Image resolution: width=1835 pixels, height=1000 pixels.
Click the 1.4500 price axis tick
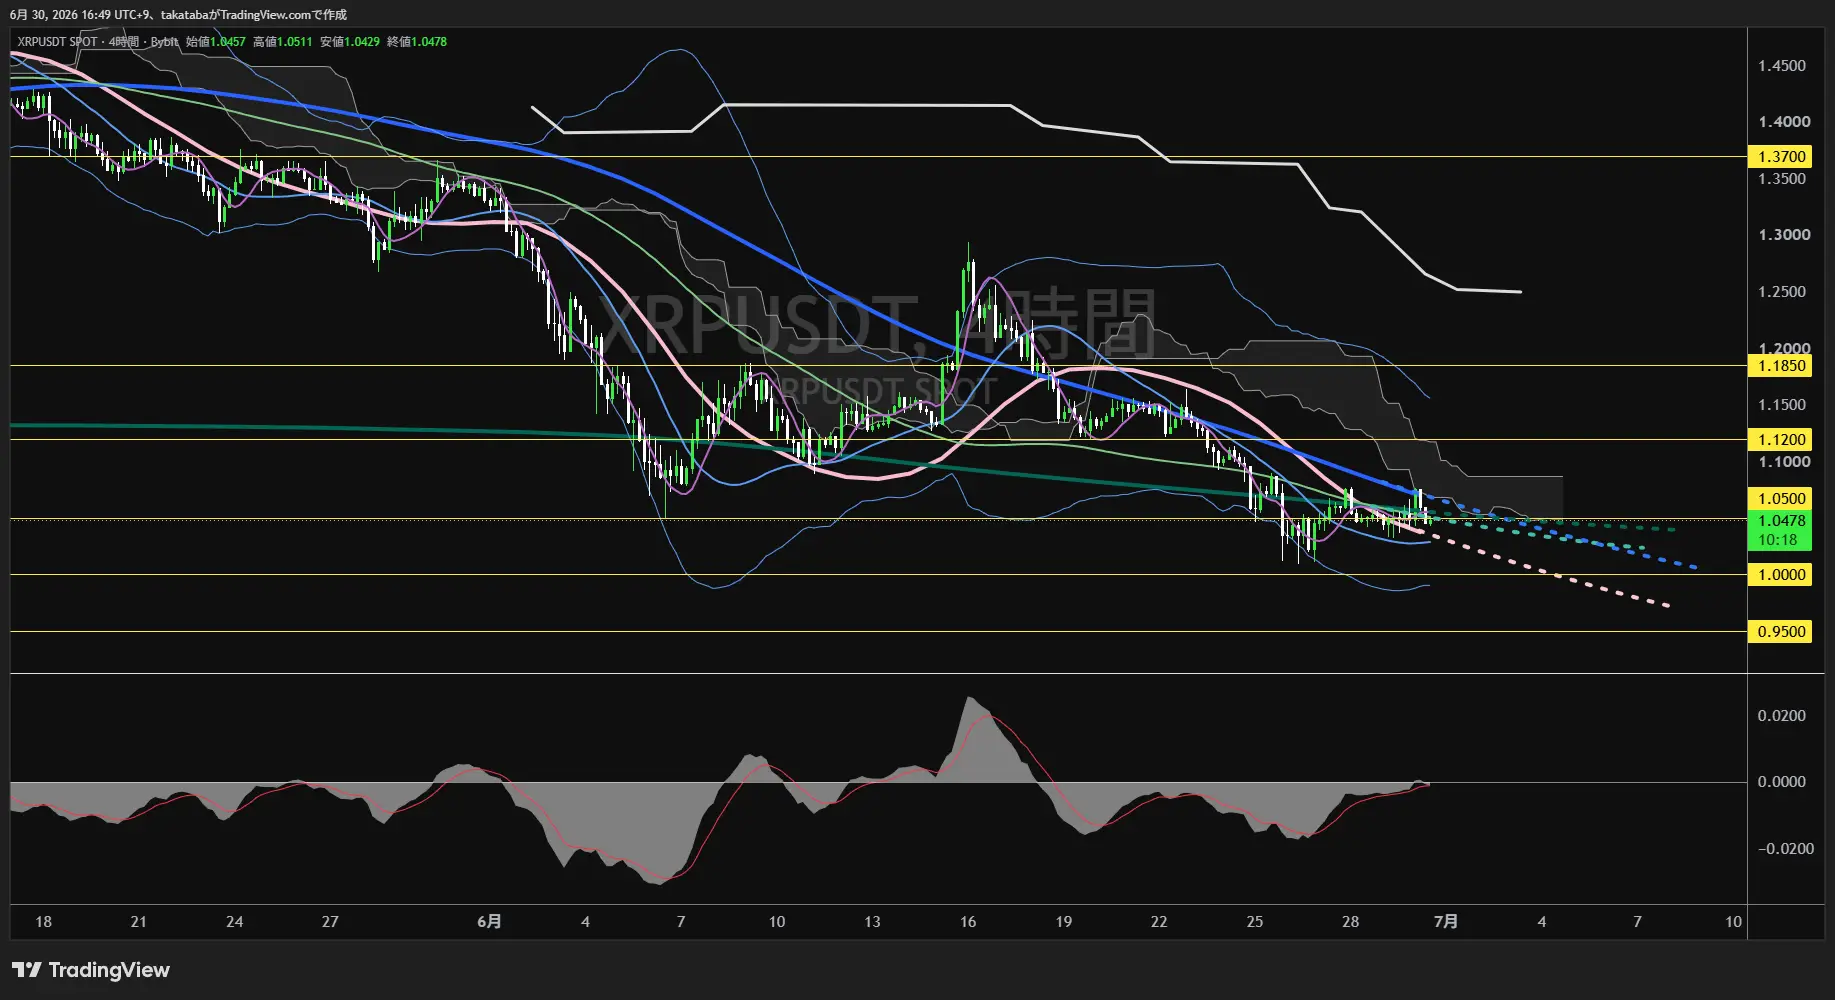click(1782, 66)
